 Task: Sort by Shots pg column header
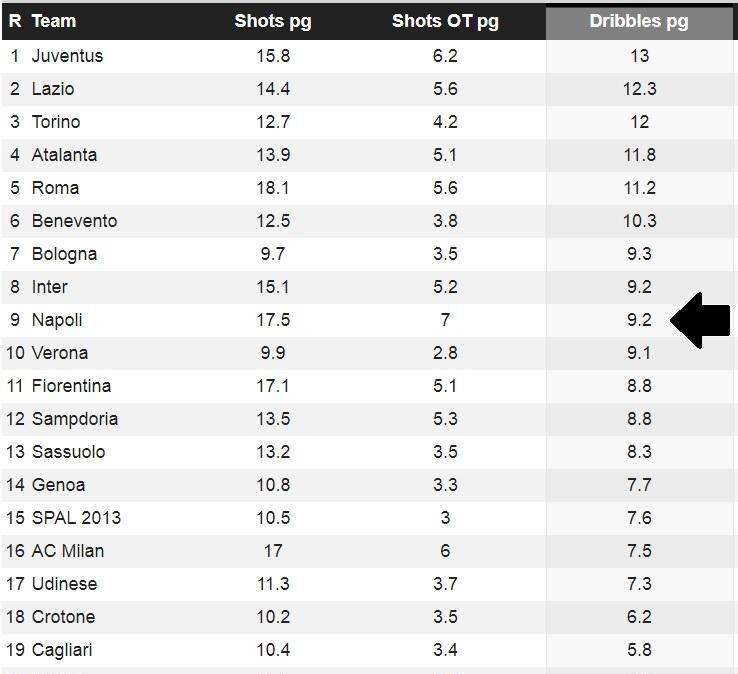(272, 21)
